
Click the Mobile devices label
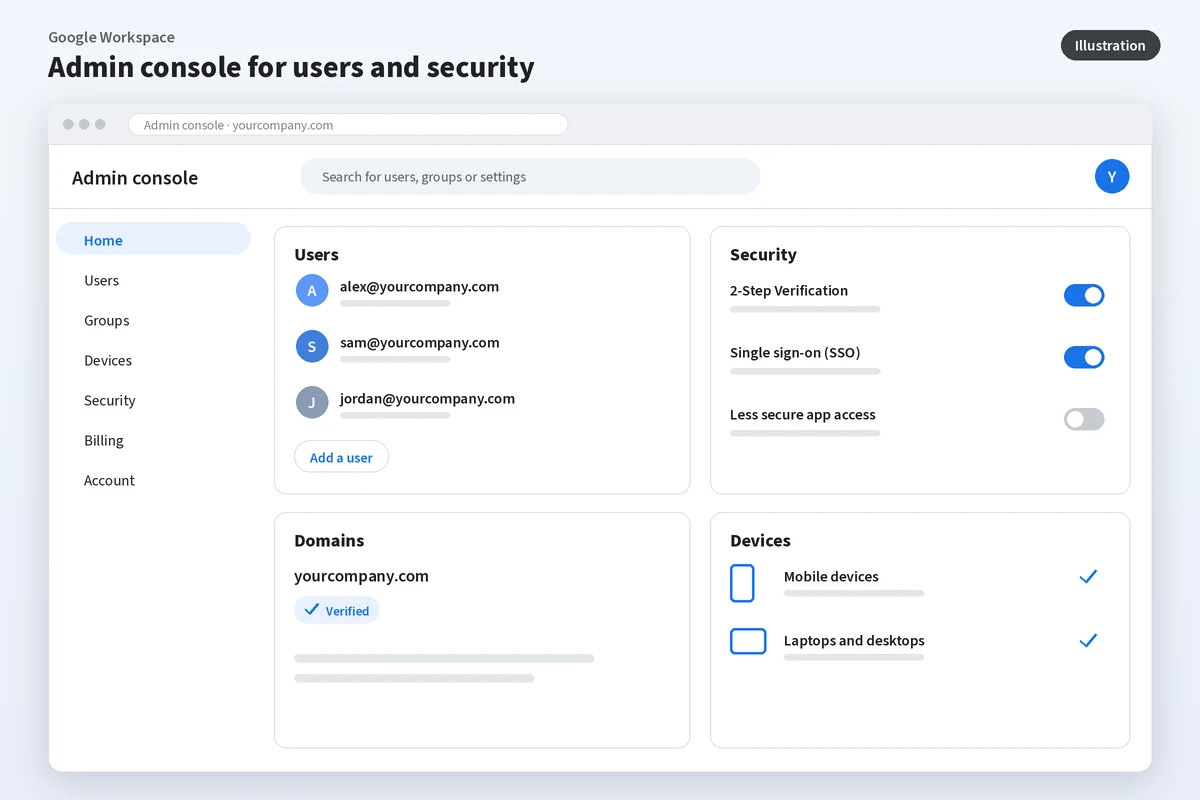[x=831, y=576]
